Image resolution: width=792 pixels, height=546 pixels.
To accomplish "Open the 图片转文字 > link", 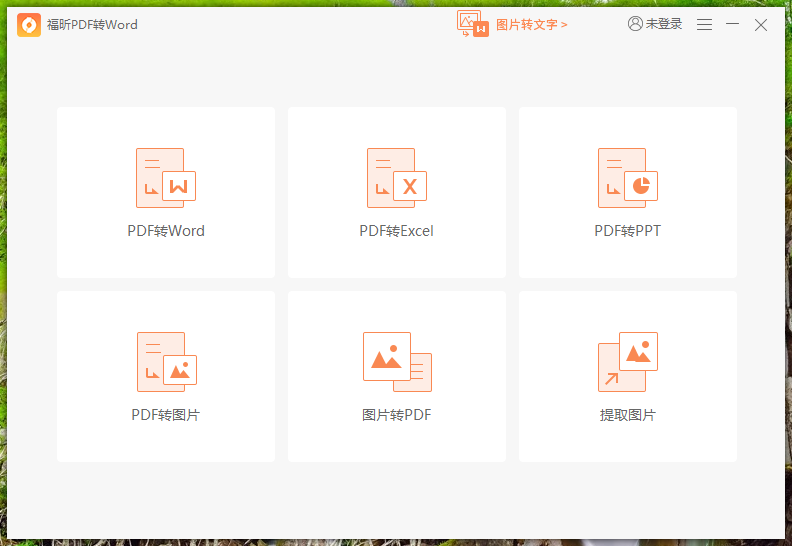I will point(531,24).
